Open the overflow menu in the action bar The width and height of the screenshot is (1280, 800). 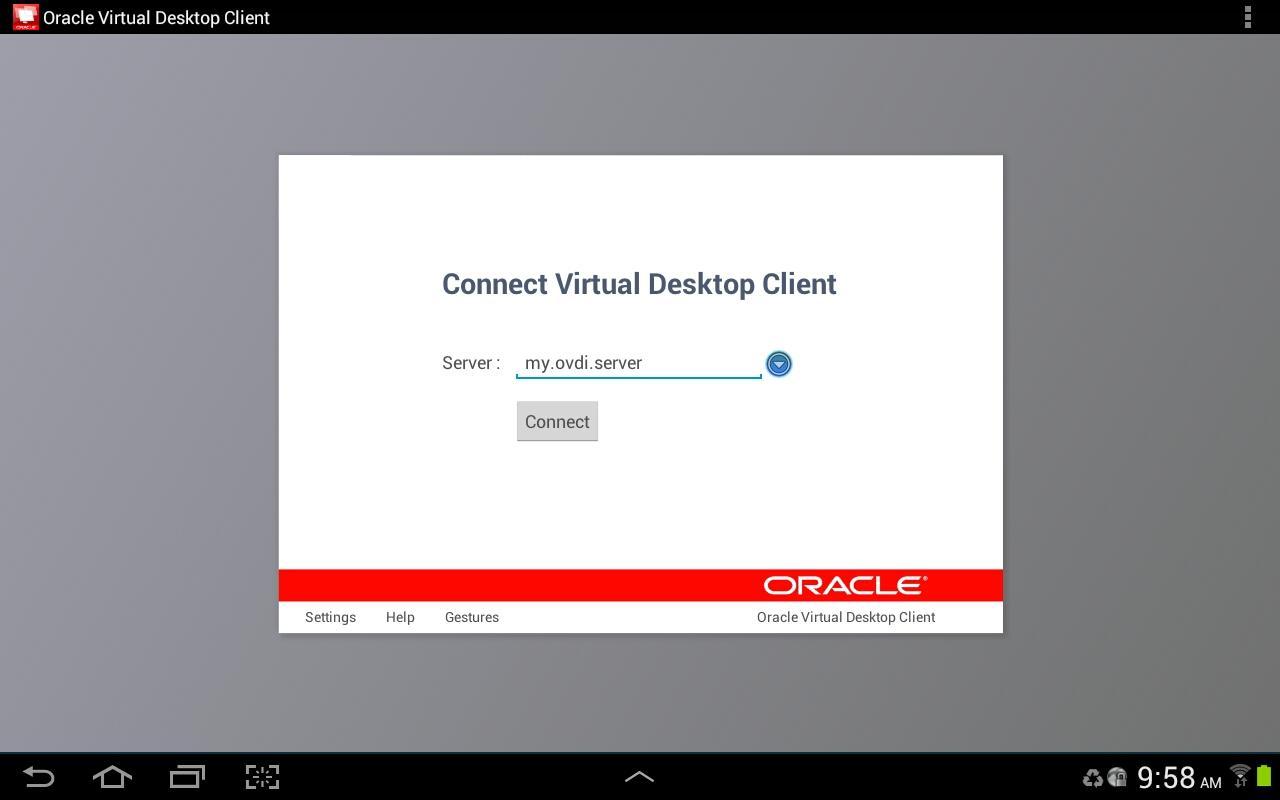[1247, 17]
